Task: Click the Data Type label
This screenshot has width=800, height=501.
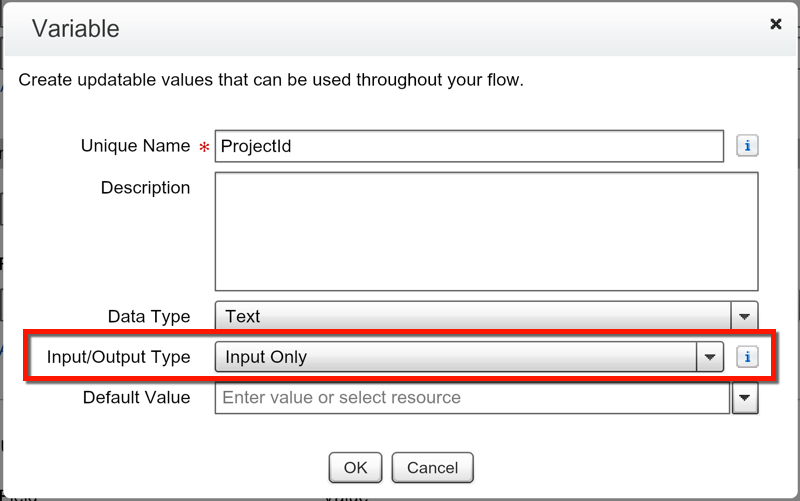Action: (149, 316)
